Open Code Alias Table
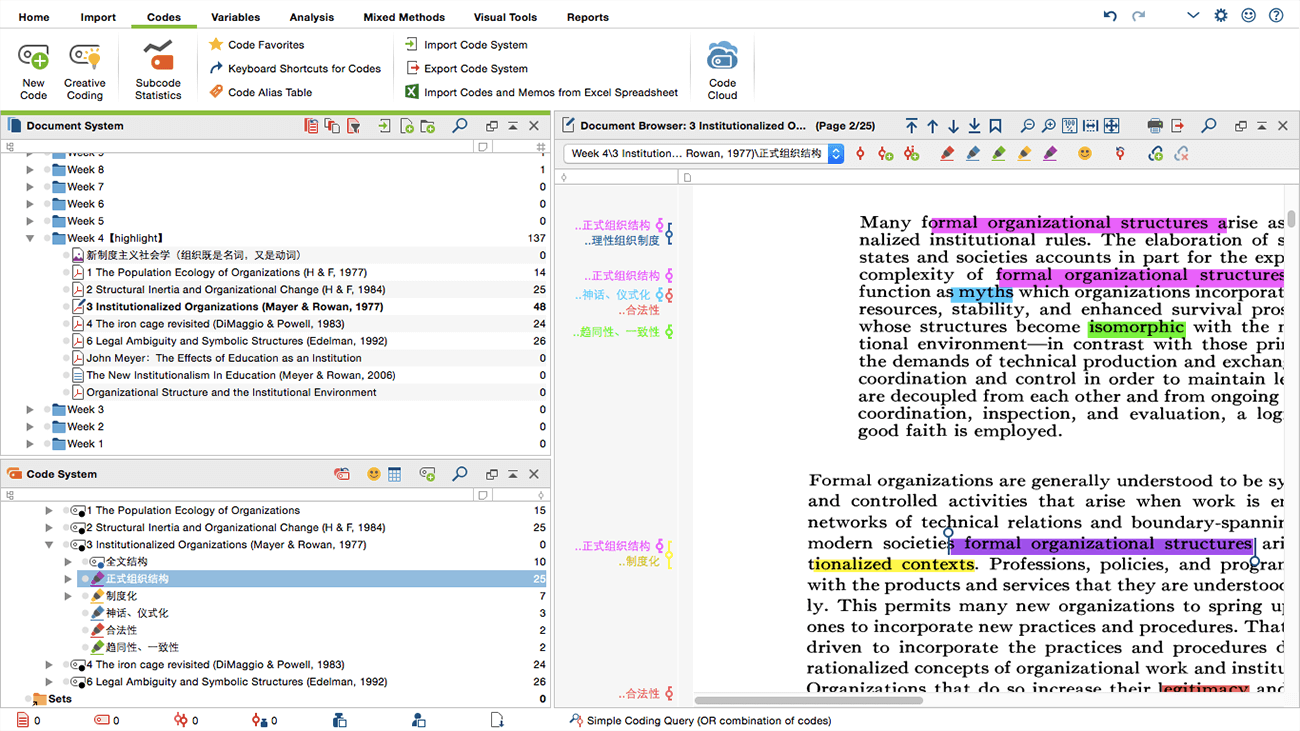 [x=270, y=92]
